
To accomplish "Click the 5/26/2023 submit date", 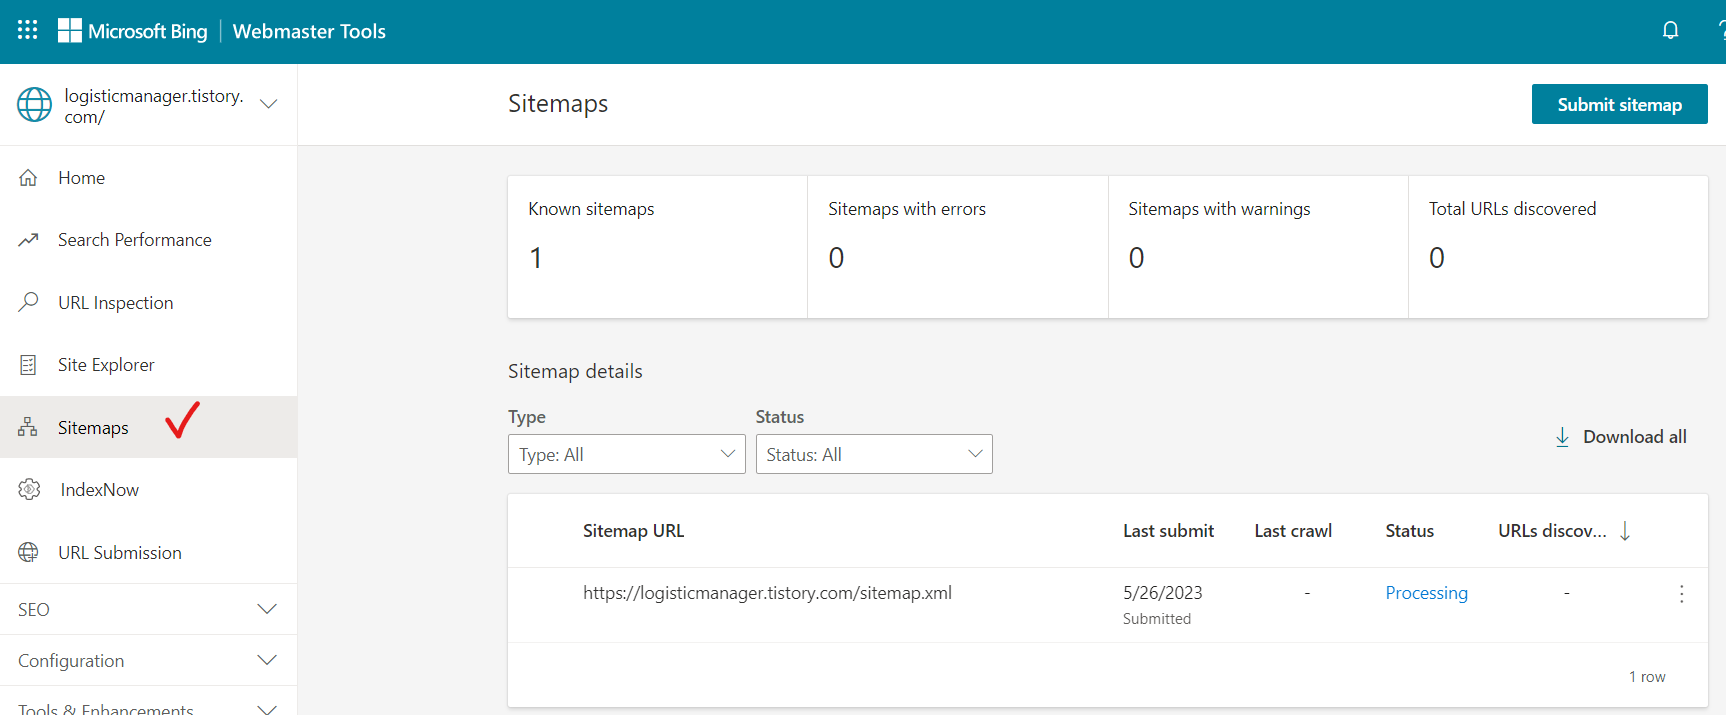I will pos(1162,593).
